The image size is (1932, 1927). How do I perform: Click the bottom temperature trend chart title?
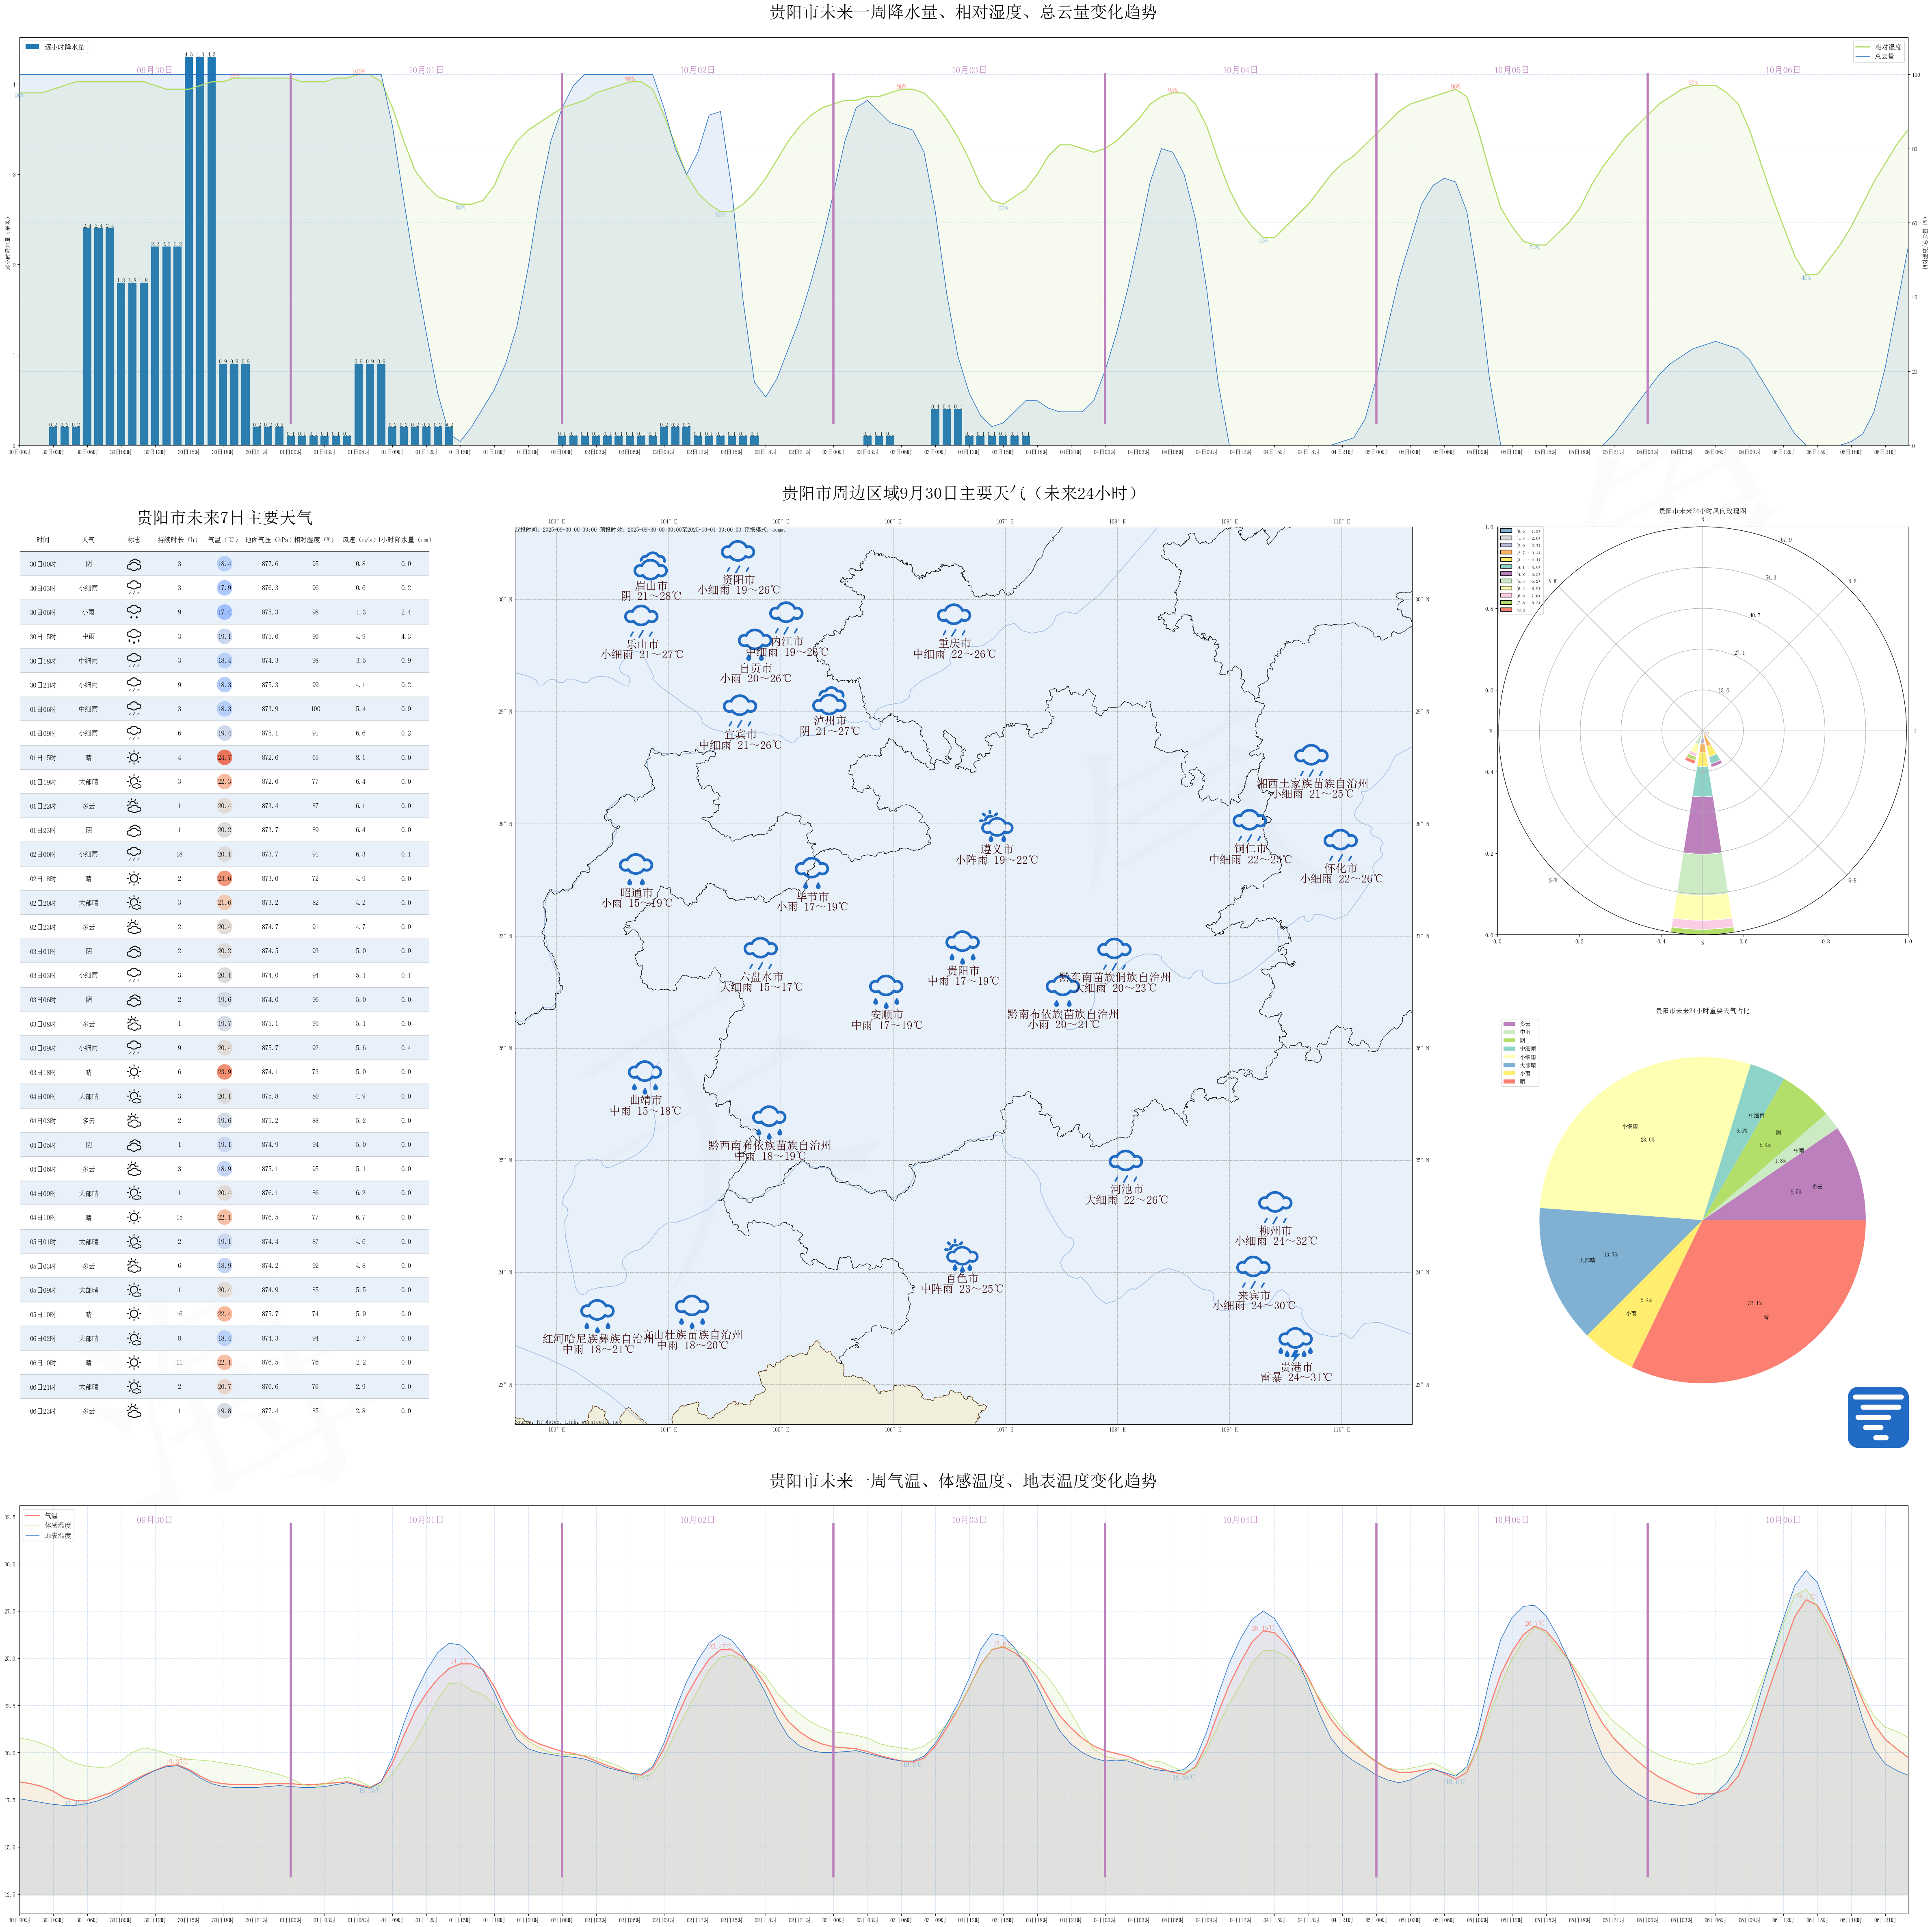tap(963, 1481)
